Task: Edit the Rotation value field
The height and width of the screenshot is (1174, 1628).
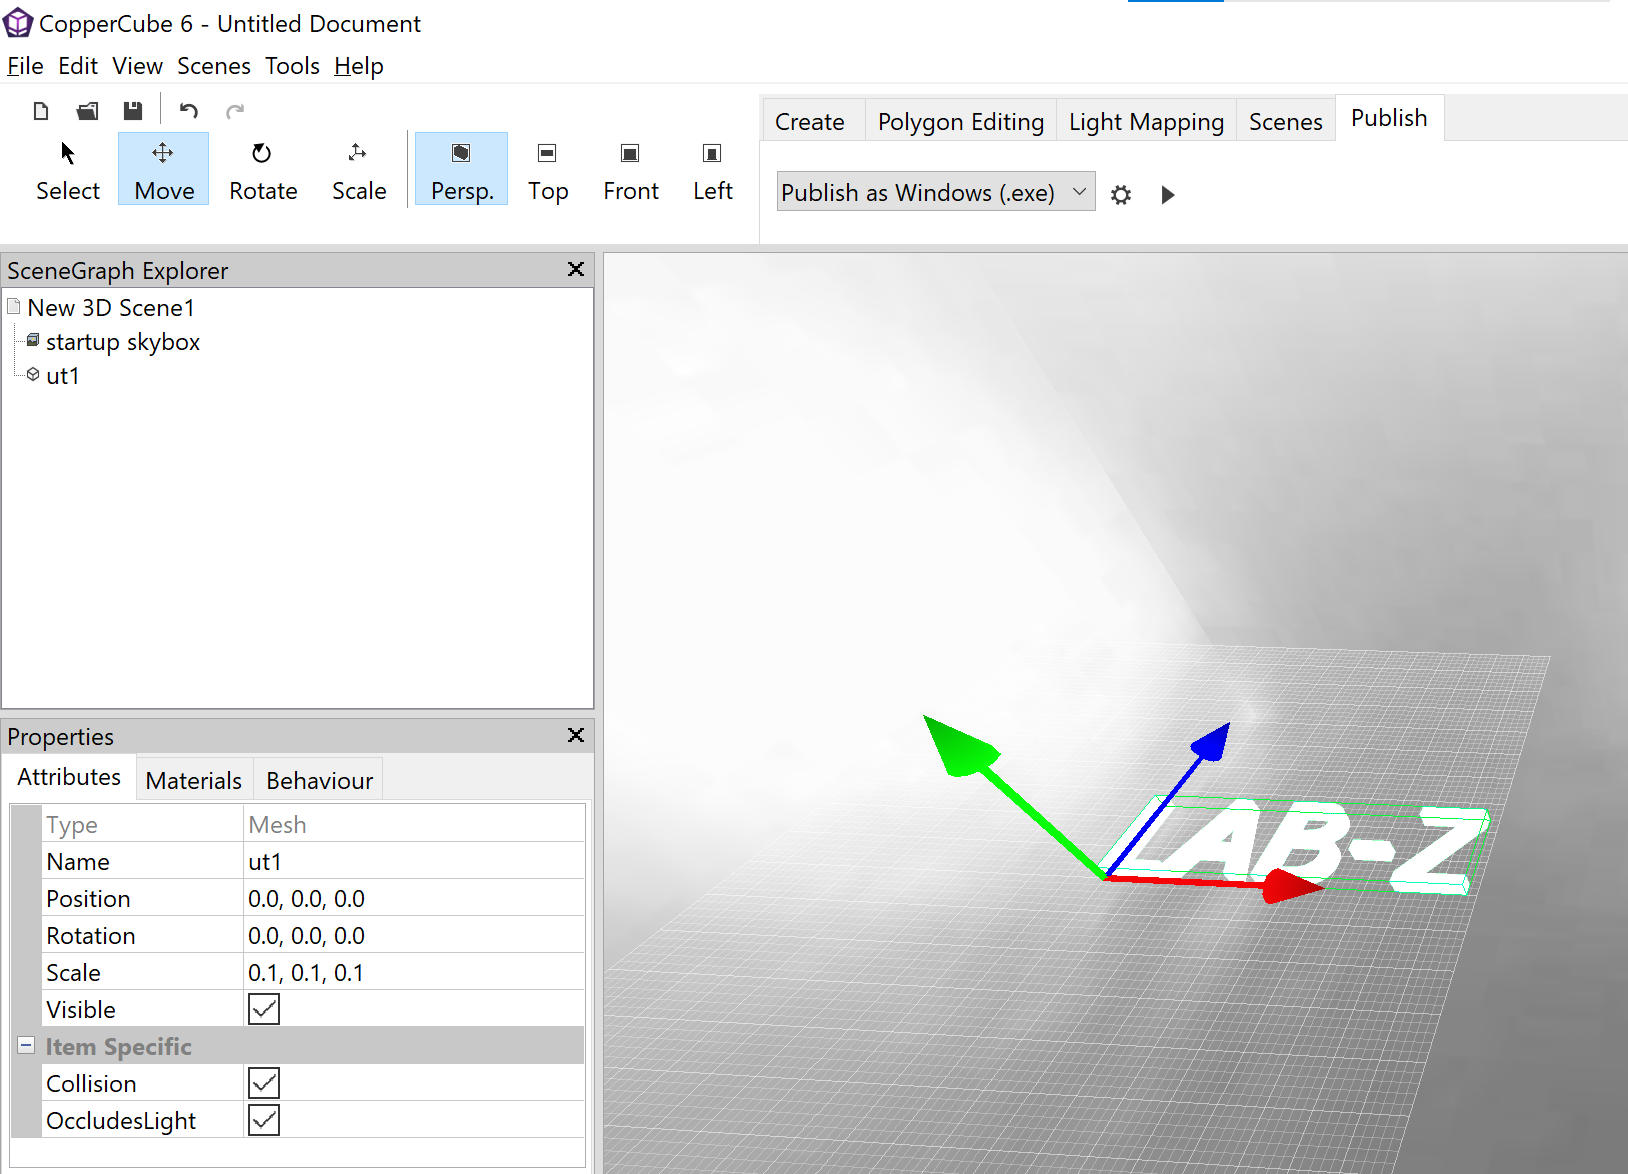Action: 414,935
